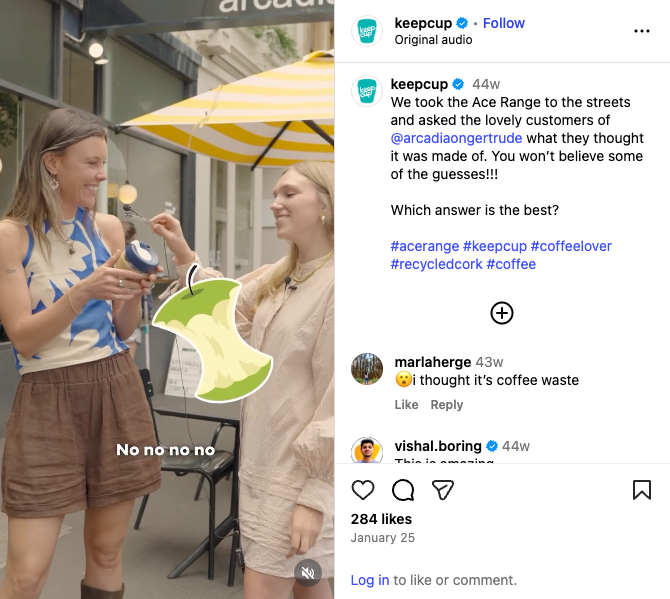This screenshot has height=599, width=670.
Task: Reply to marlaherge's comment
Action: click(x=447, y=405)
